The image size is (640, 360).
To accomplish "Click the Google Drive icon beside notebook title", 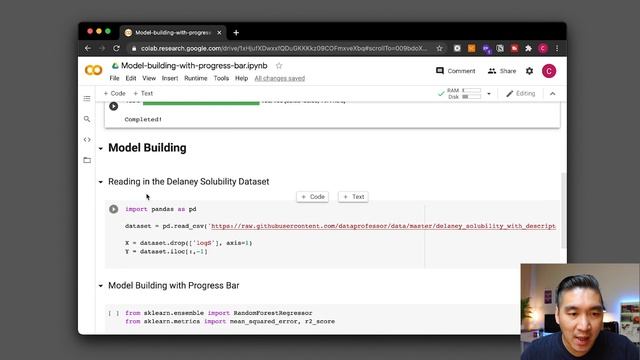I will [x=115, y=66].
